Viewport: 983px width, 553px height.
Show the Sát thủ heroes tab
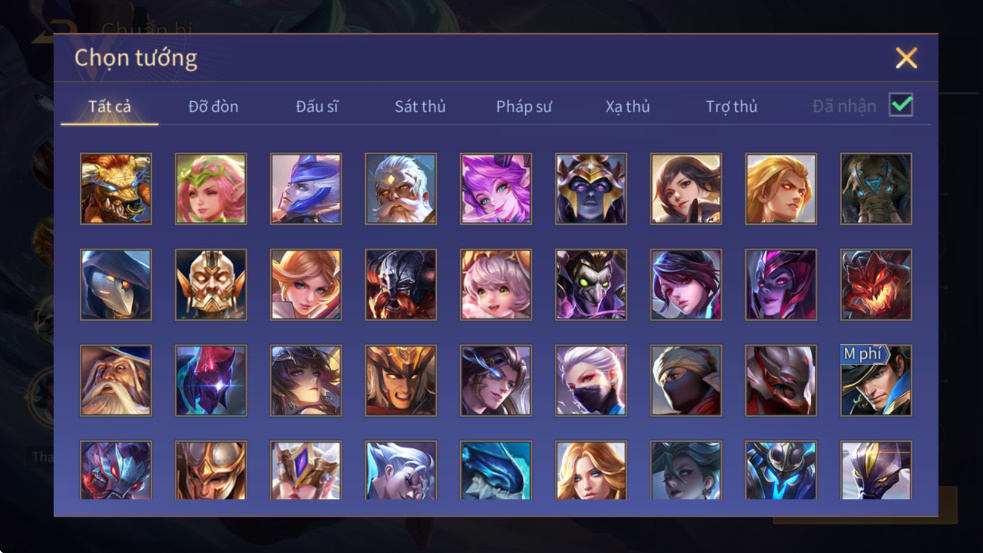420,107
